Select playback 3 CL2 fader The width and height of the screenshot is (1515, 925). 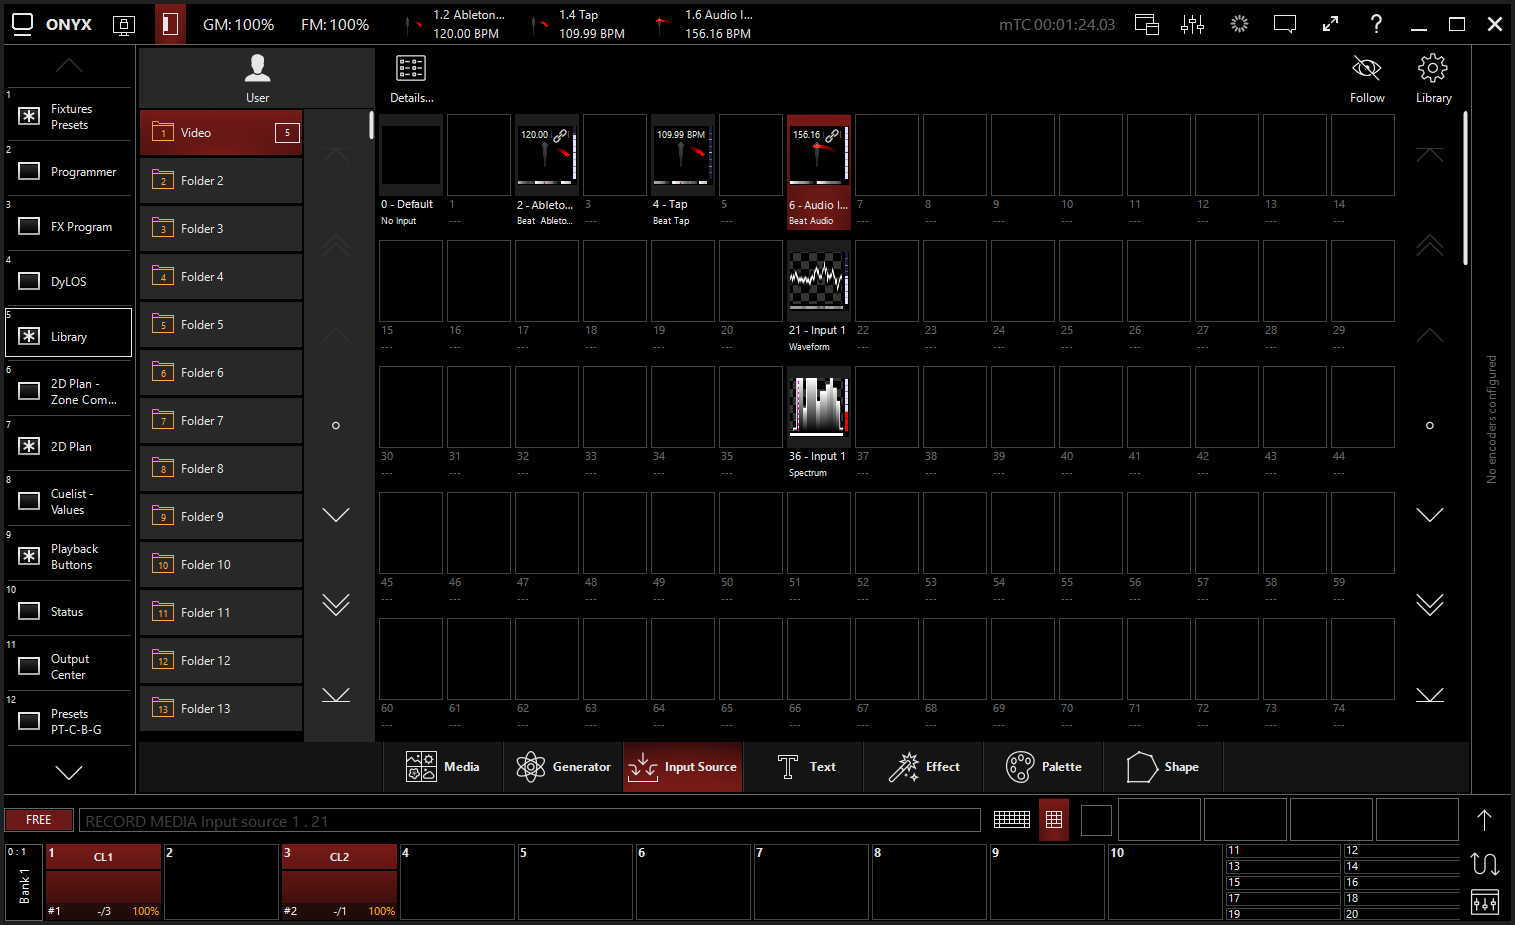pyautogui.click(x=339, y=881)
